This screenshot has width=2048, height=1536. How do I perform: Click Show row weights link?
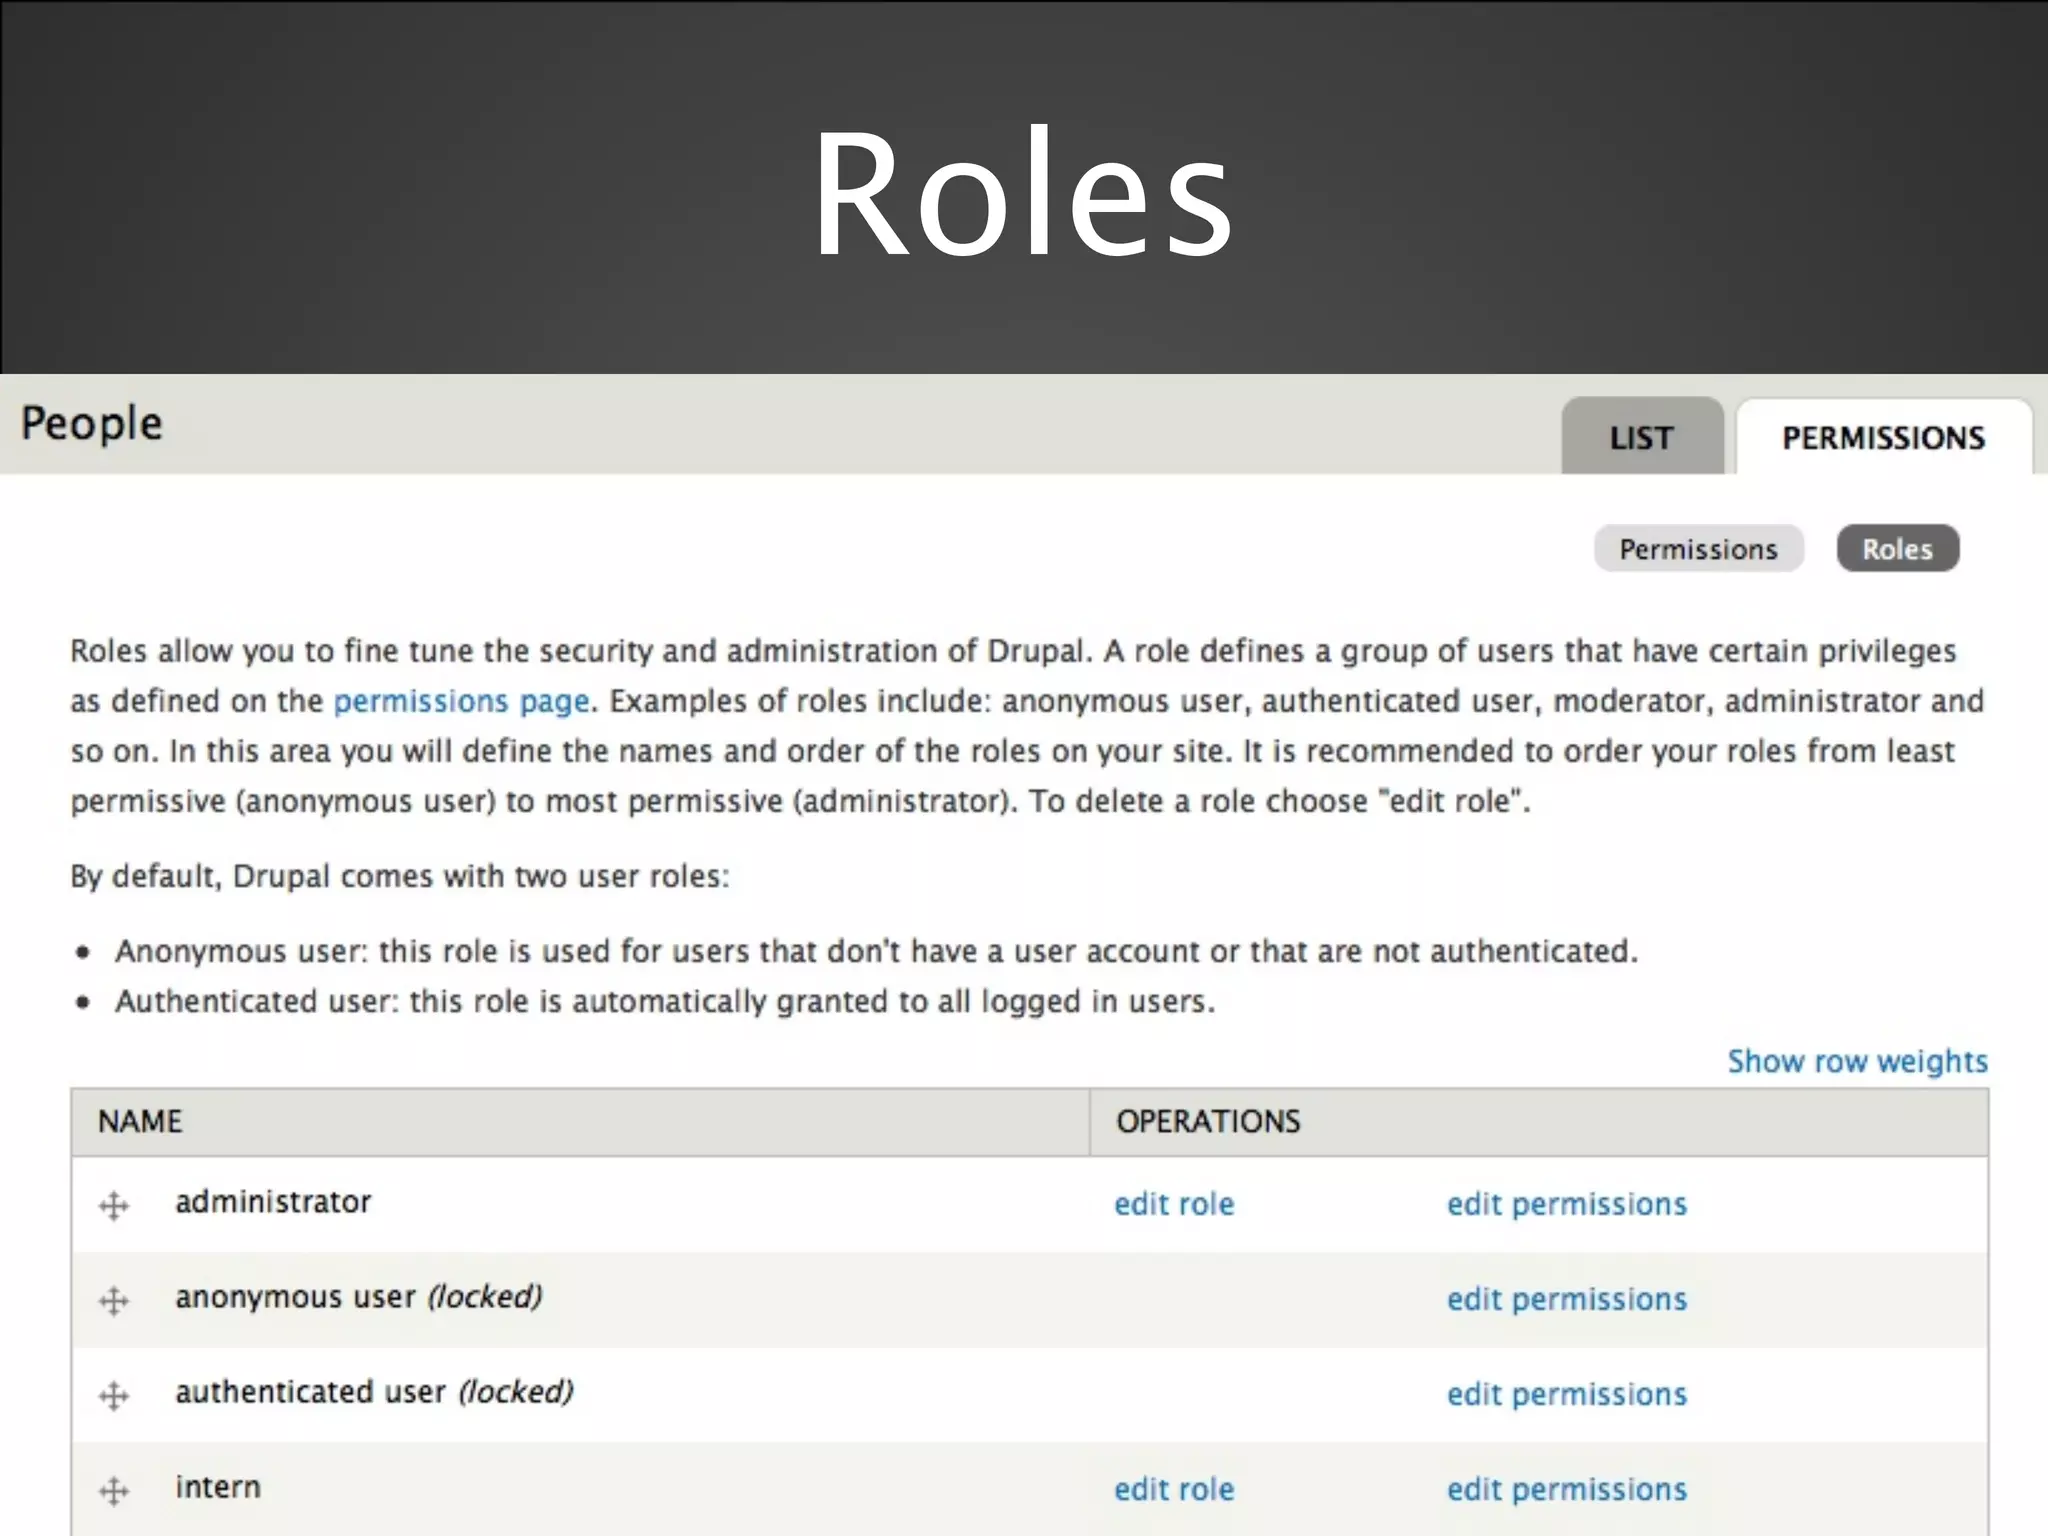pos(1858,1060)
